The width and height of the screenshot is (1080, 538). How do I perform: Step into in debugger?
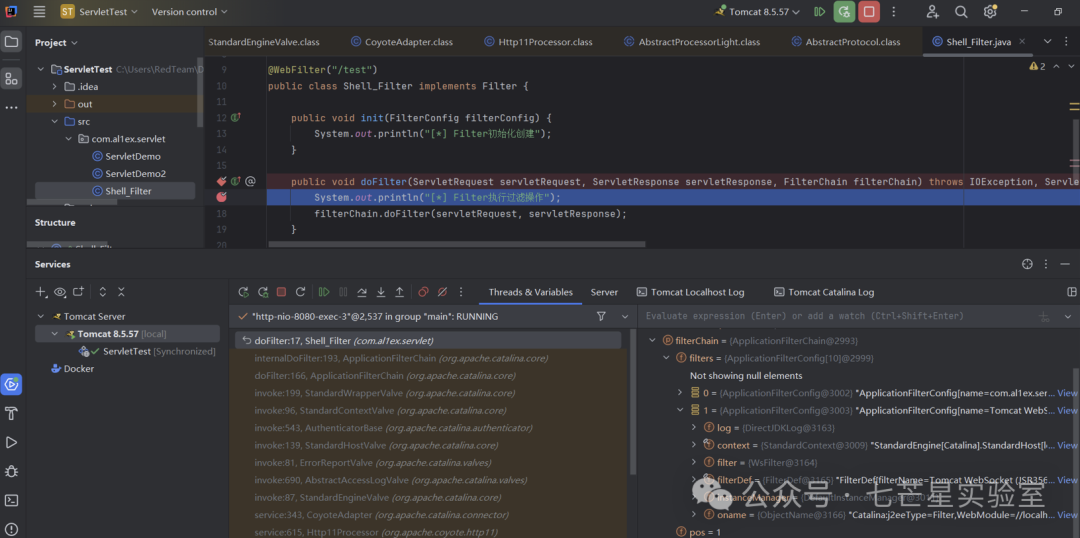[380, 292]
